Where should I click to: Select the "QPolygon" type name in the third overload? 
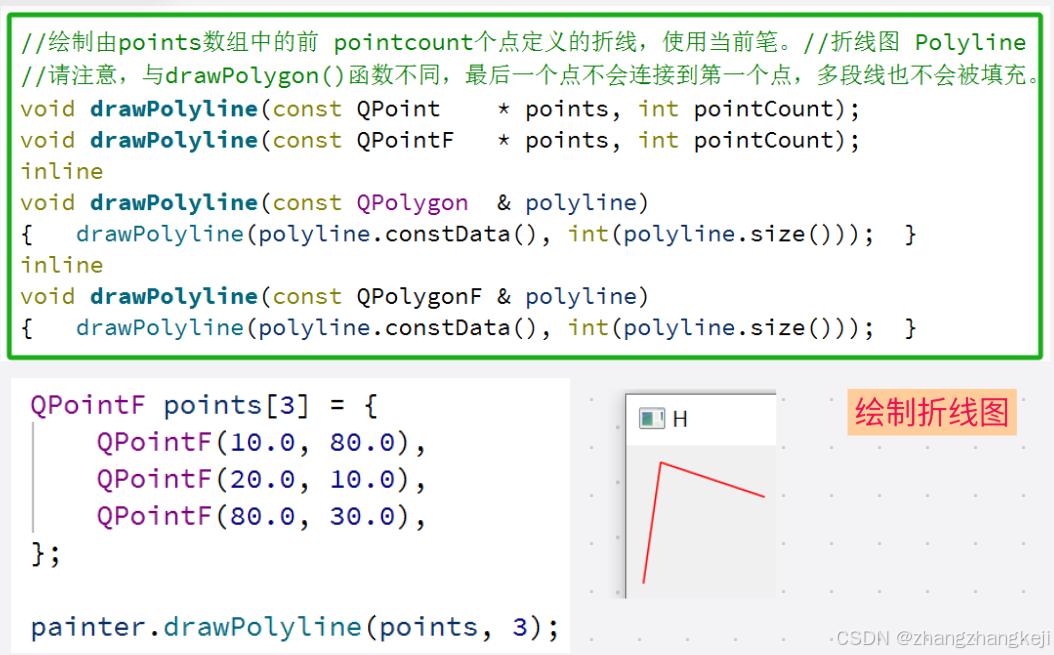412,202
